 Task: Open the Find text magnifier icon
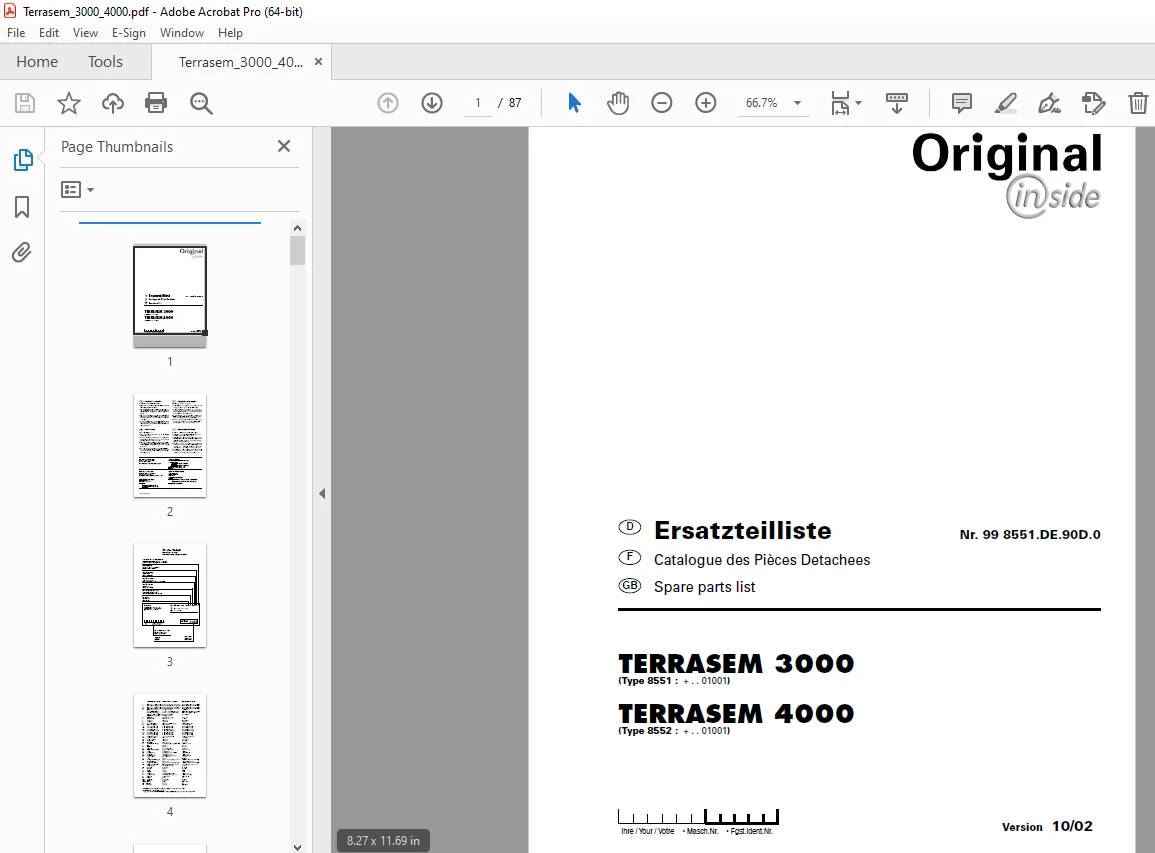(200, 103)
